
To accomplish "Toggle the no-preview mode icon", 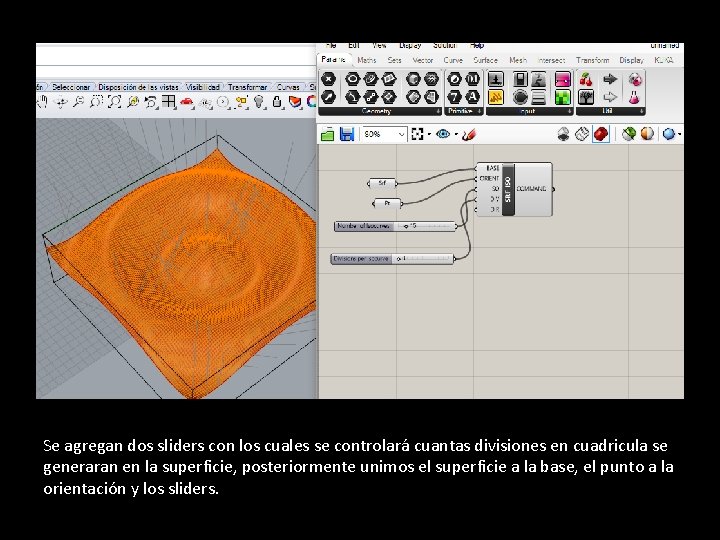I will tap(563, 134).
